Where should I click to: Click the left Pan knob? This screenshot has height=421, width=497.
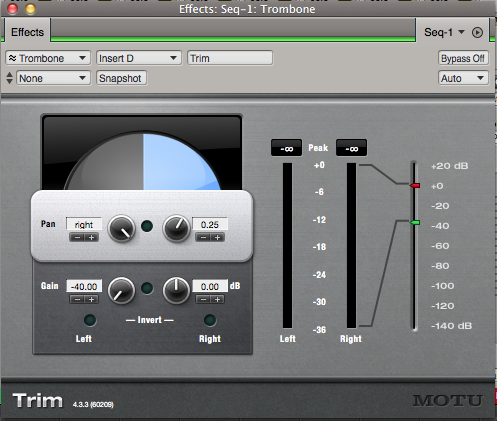click(121, 229)
